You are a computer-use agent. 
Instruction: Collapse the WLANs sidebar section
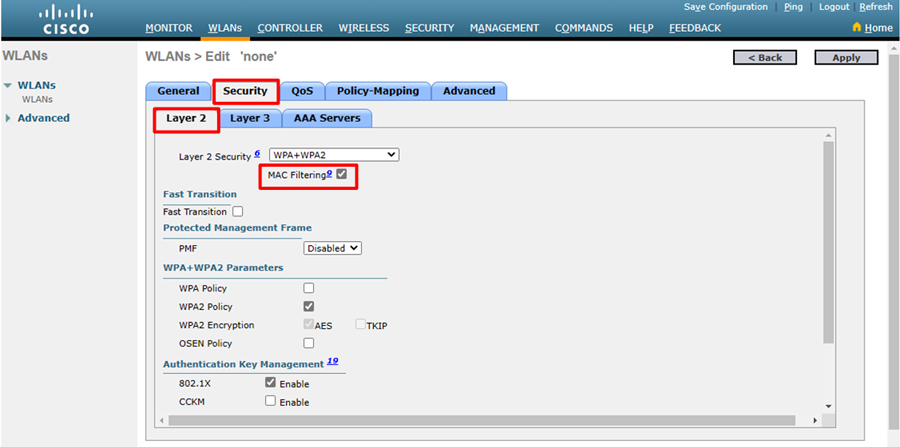(9, 86)
